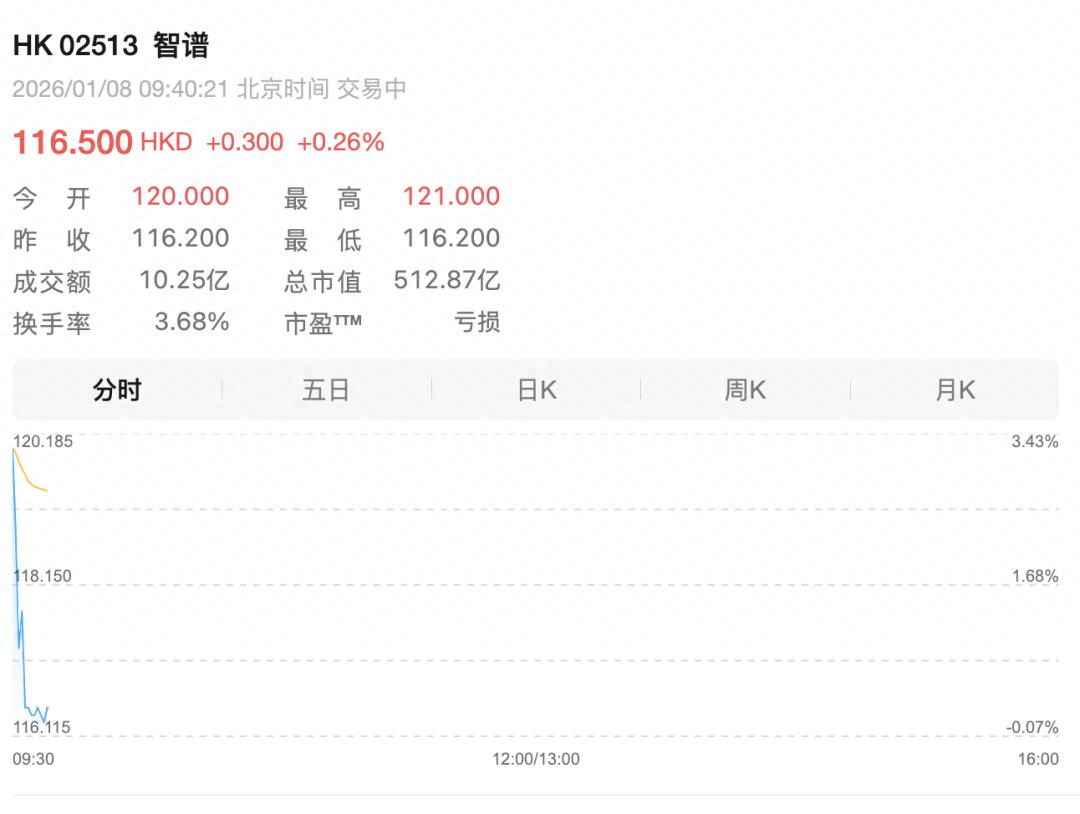1080x814 pixels.
Task: Open the 五日 chart tab
Action: [x=326, y=390]
